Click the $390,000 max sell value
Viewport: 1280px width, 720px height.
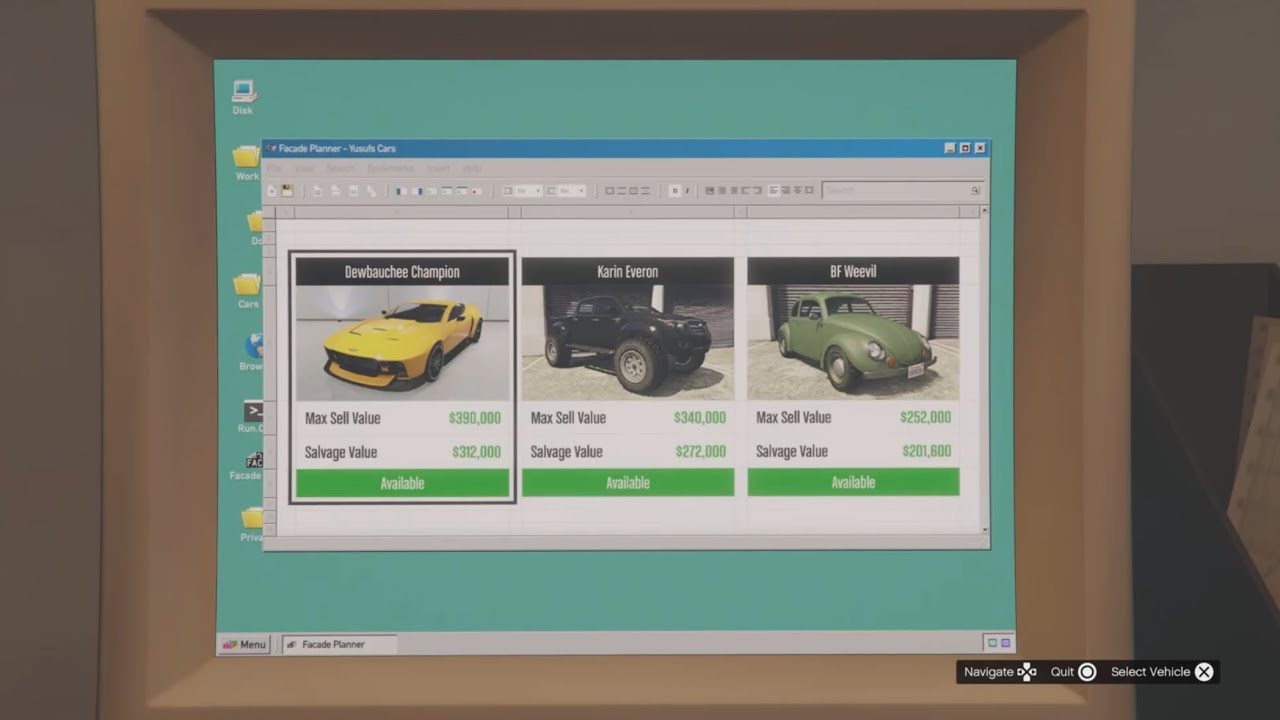475,418
